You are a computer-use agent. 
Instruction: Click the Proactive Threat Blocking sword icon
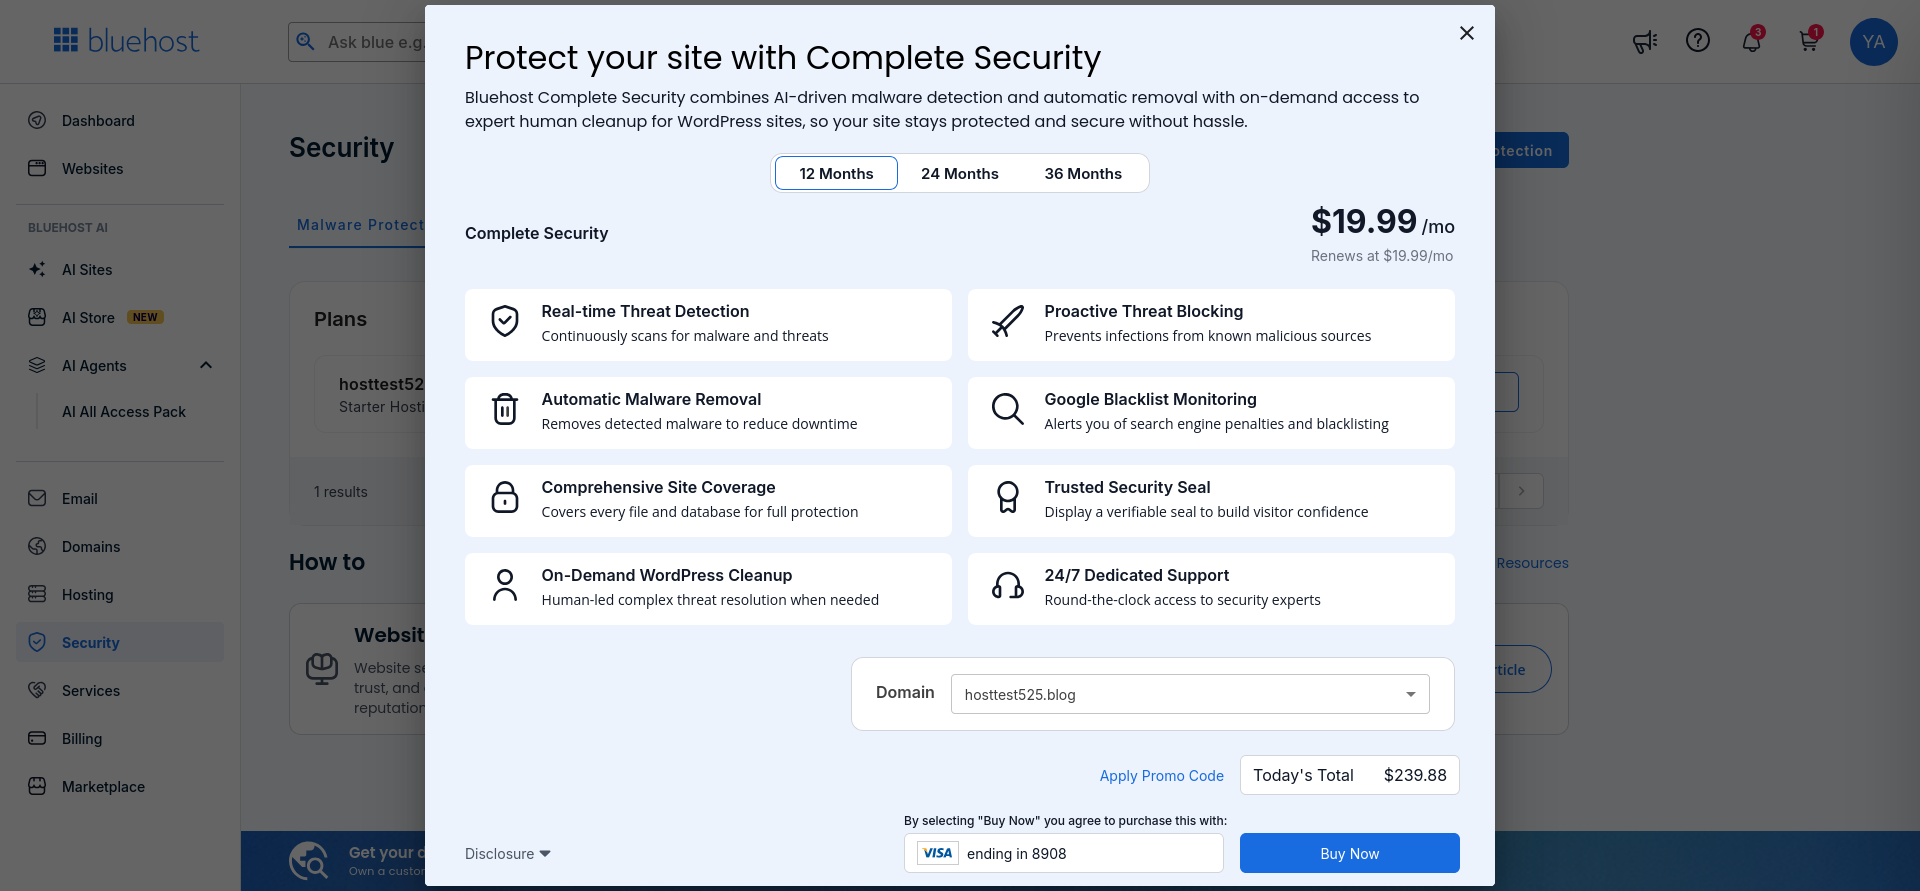click(x=1007, y=321)
